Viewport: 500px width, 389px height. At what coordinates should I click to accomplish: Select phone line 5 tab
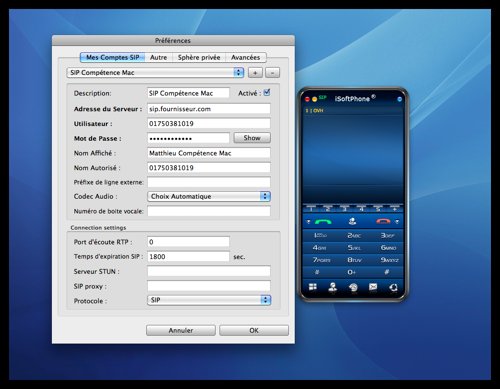coord(378,208)
